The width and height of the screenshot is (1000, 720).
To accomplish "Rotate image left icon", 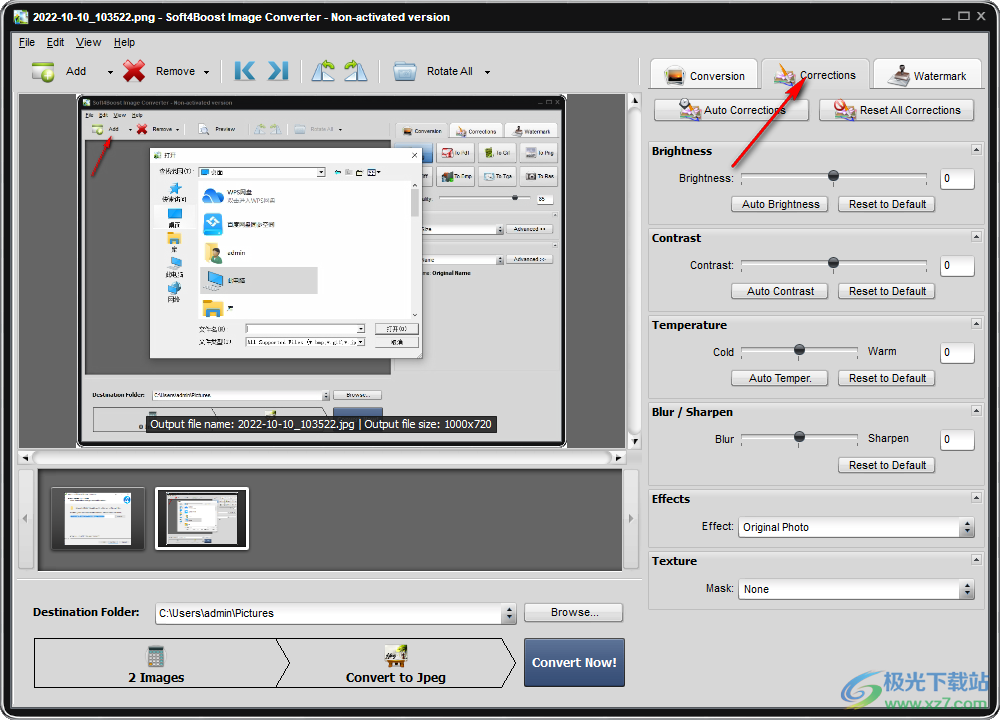I will (323, 71).
